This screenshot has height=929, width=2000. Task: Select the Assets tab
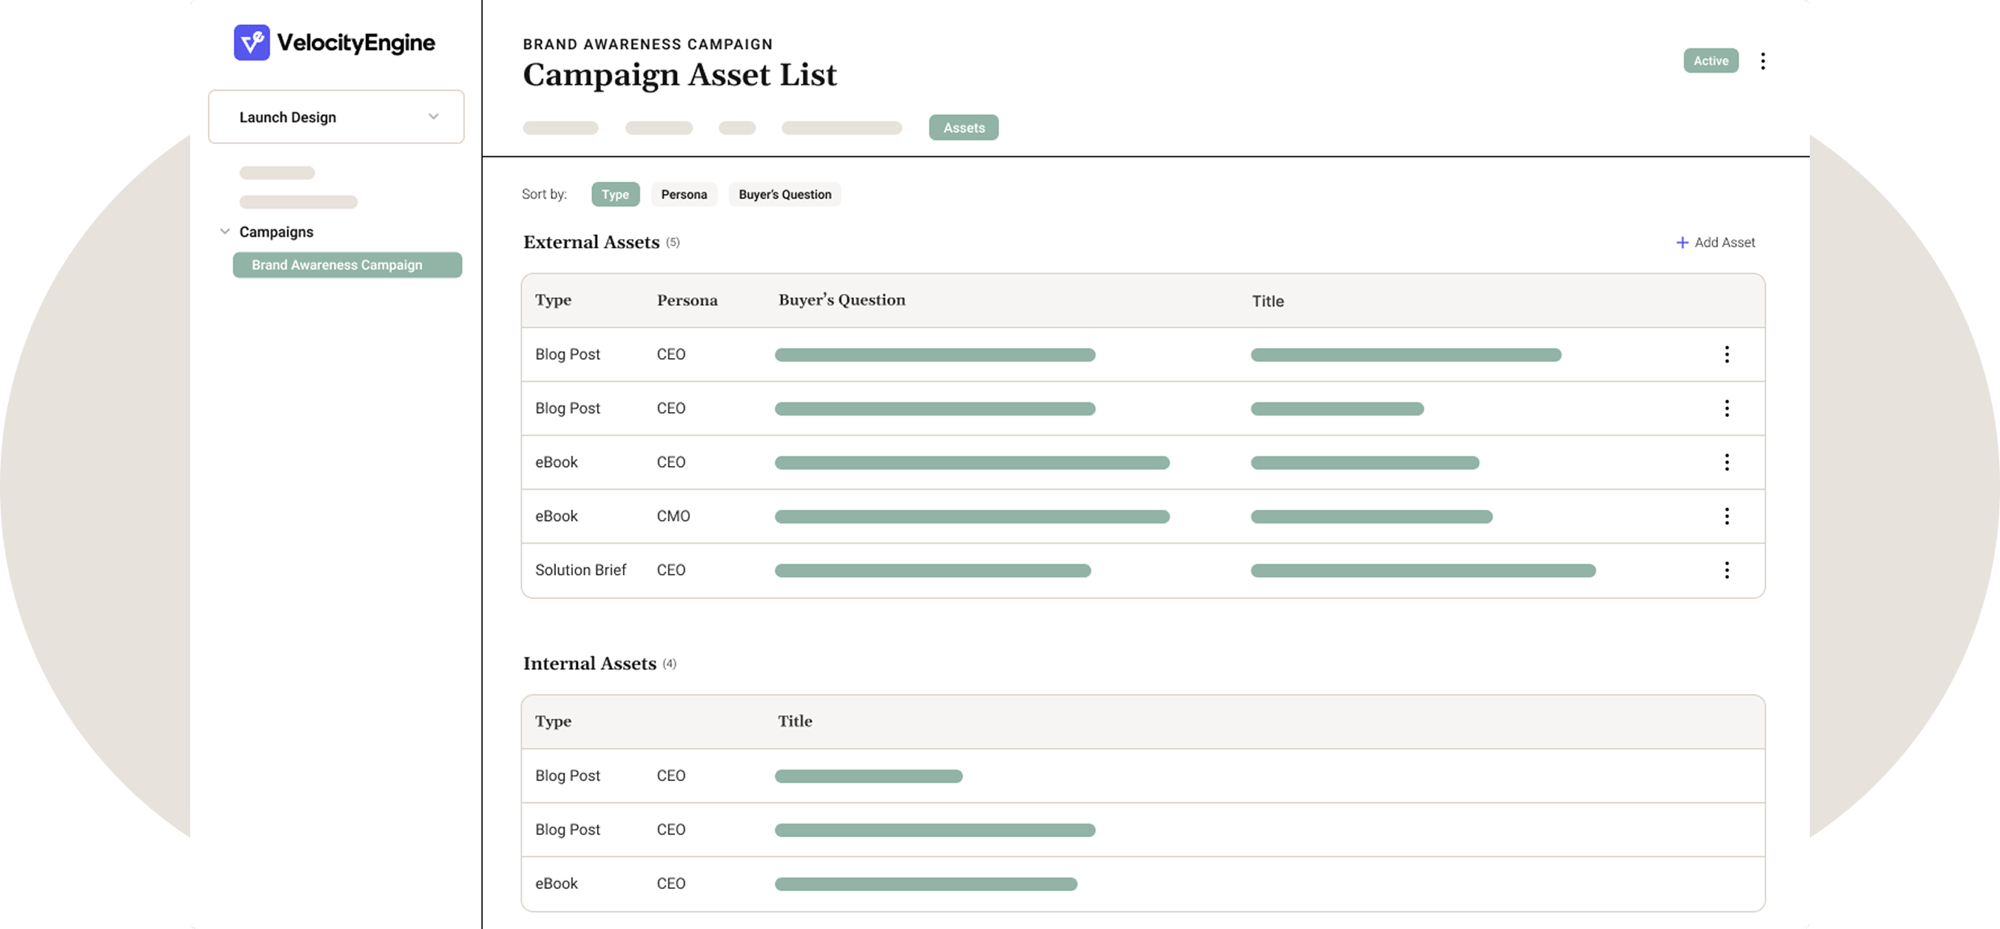pos(963,128)
